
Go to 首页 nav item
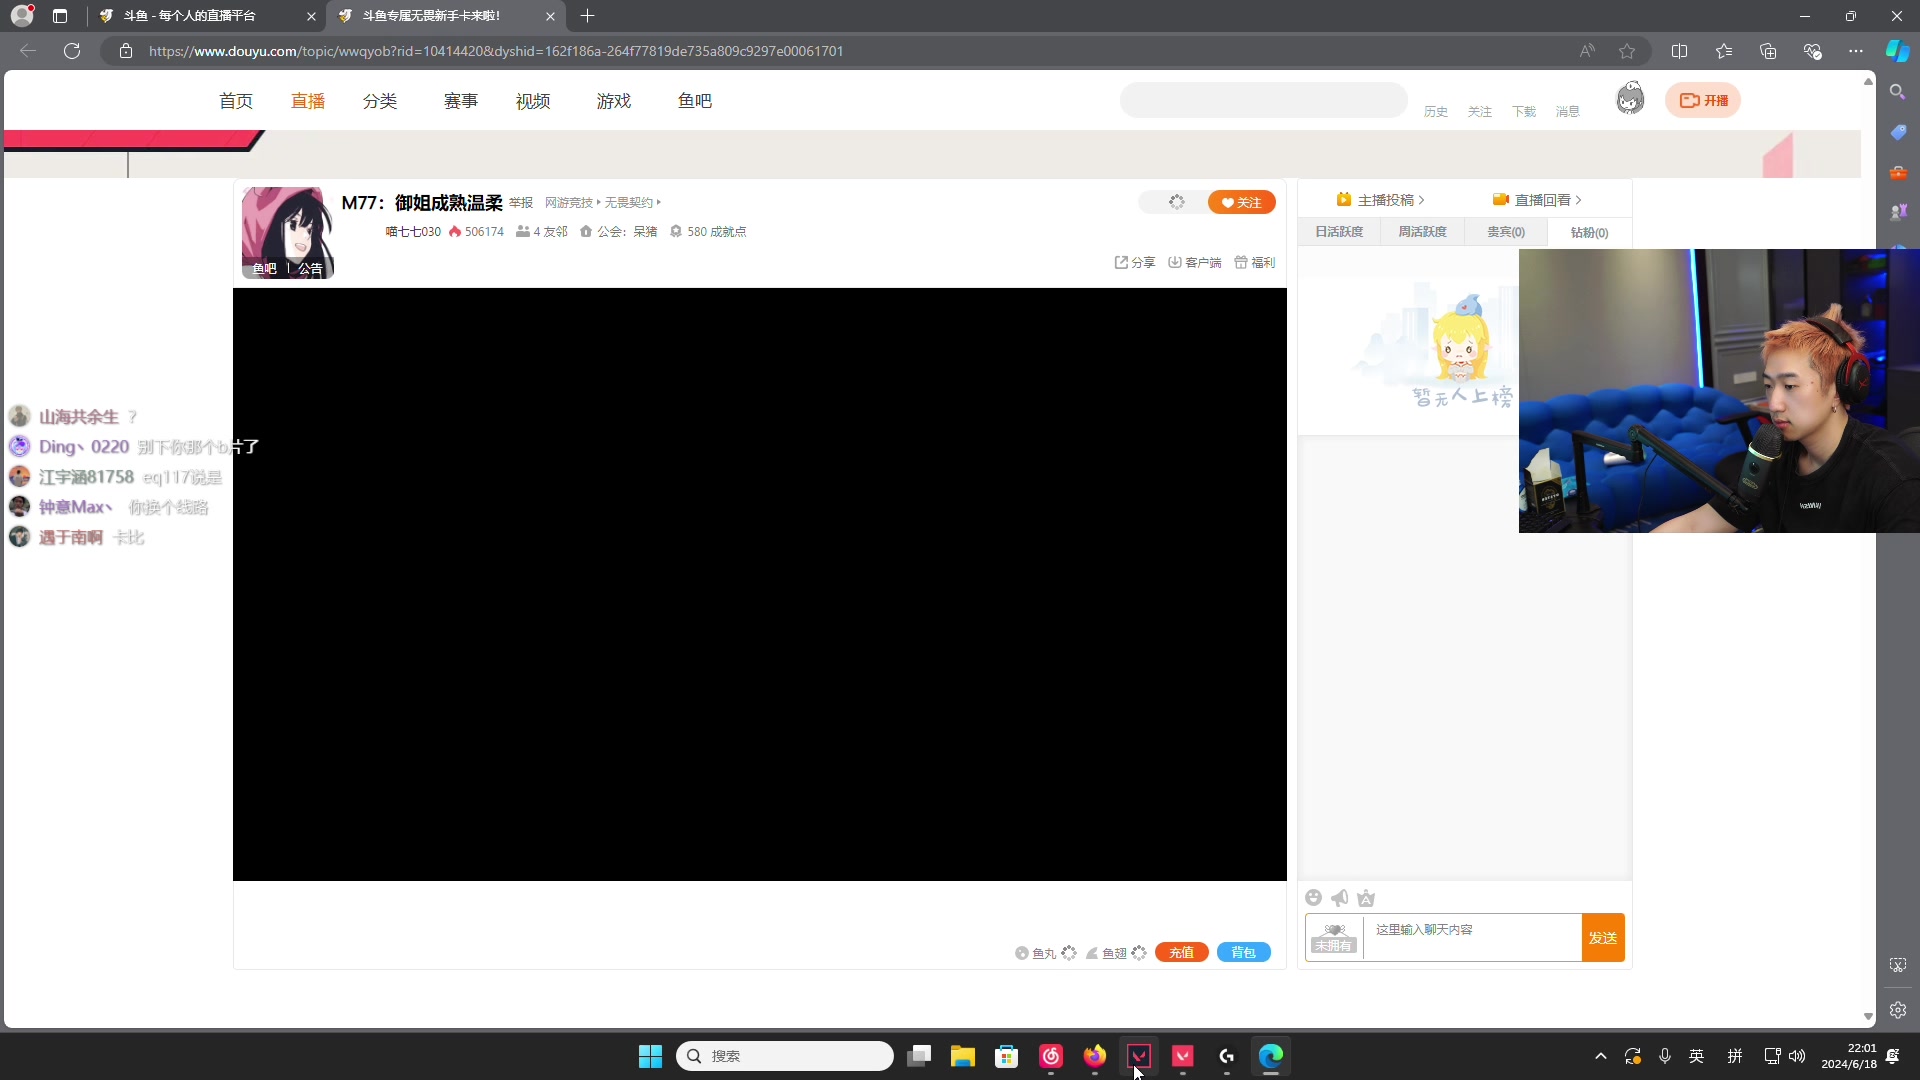click(x=236, y=101)
